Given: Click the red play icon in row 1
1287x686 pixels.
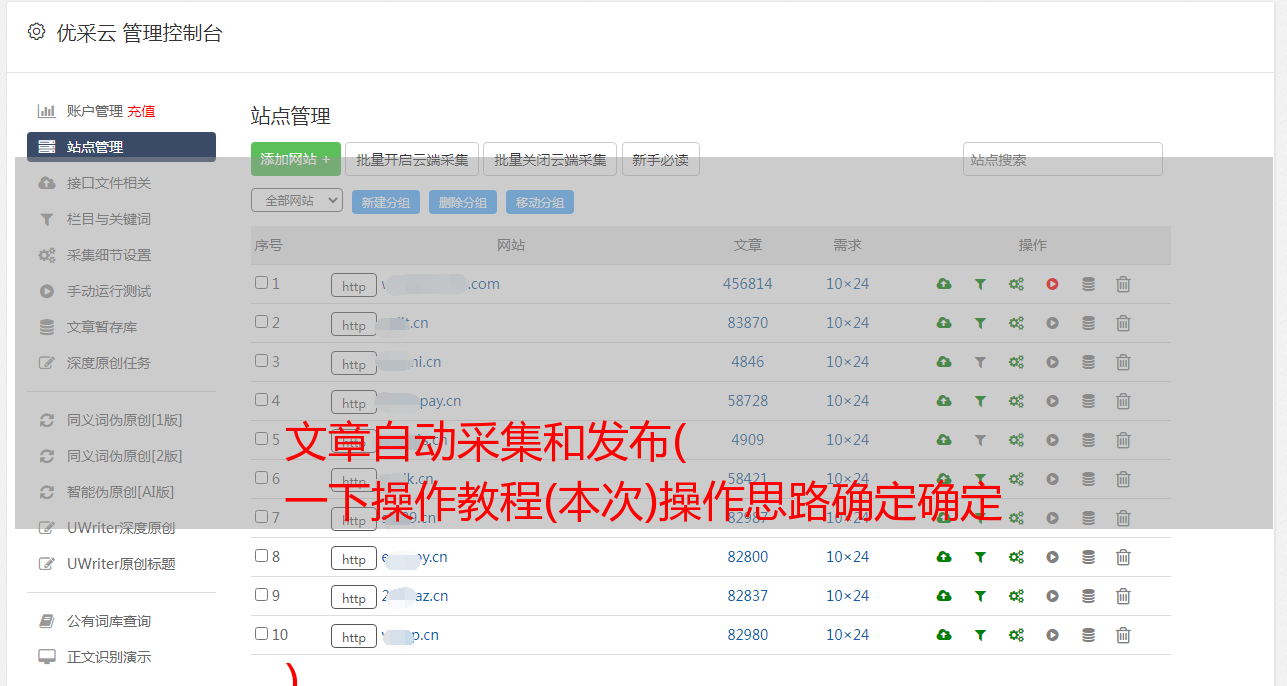Looking at the screenshot, I should 1052,284.
